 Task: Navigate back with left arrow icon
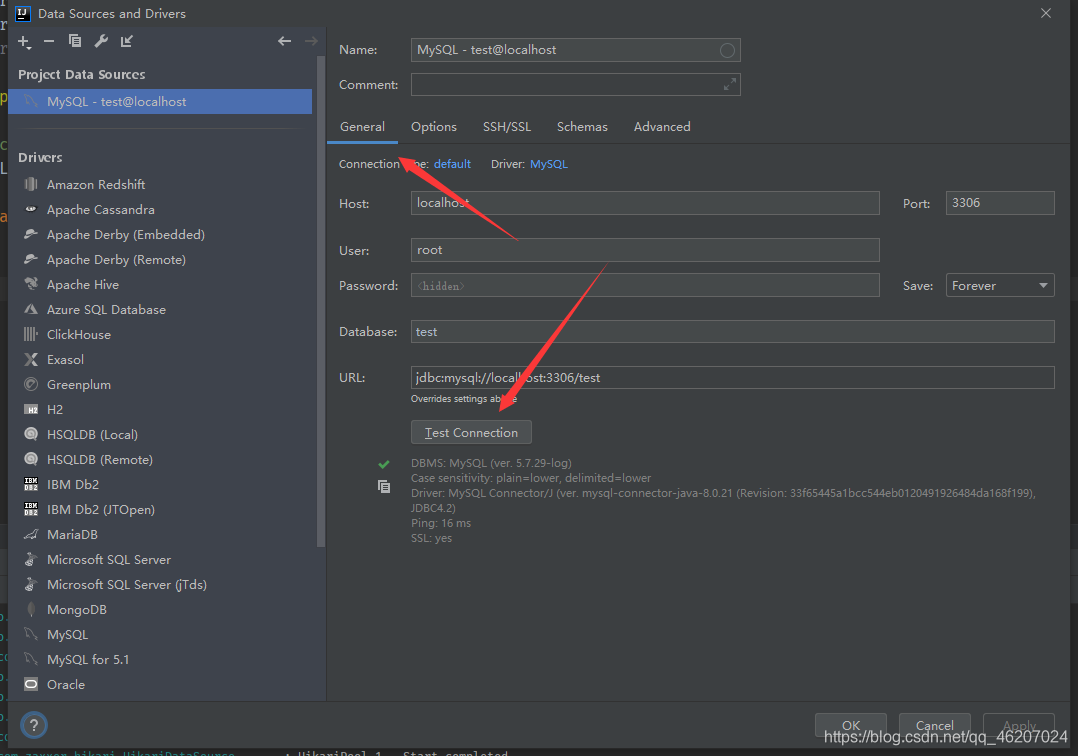(285, 41)
